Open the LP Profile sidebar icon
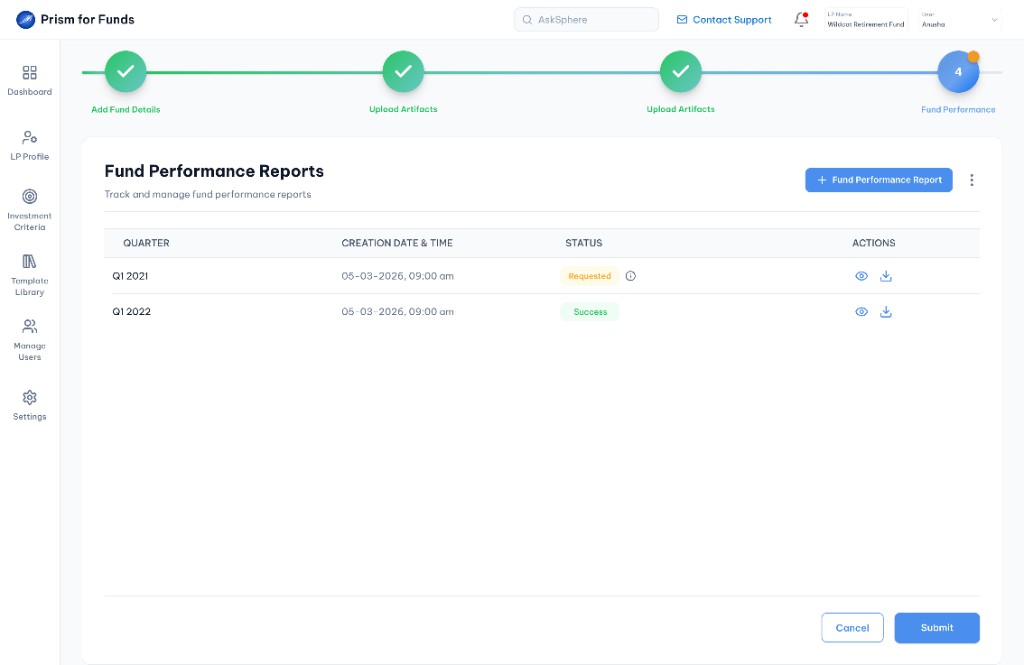Viewport: 1024px width, 665px height. click(29, 137)
